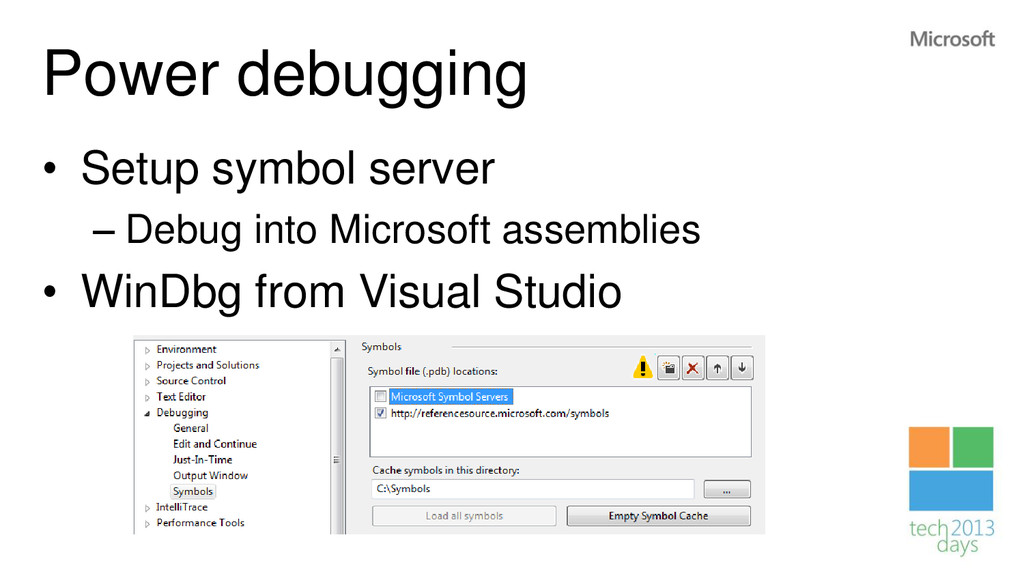Select Edit and Continue option page
1024x576 pixels.
click(x=215, y=444)
